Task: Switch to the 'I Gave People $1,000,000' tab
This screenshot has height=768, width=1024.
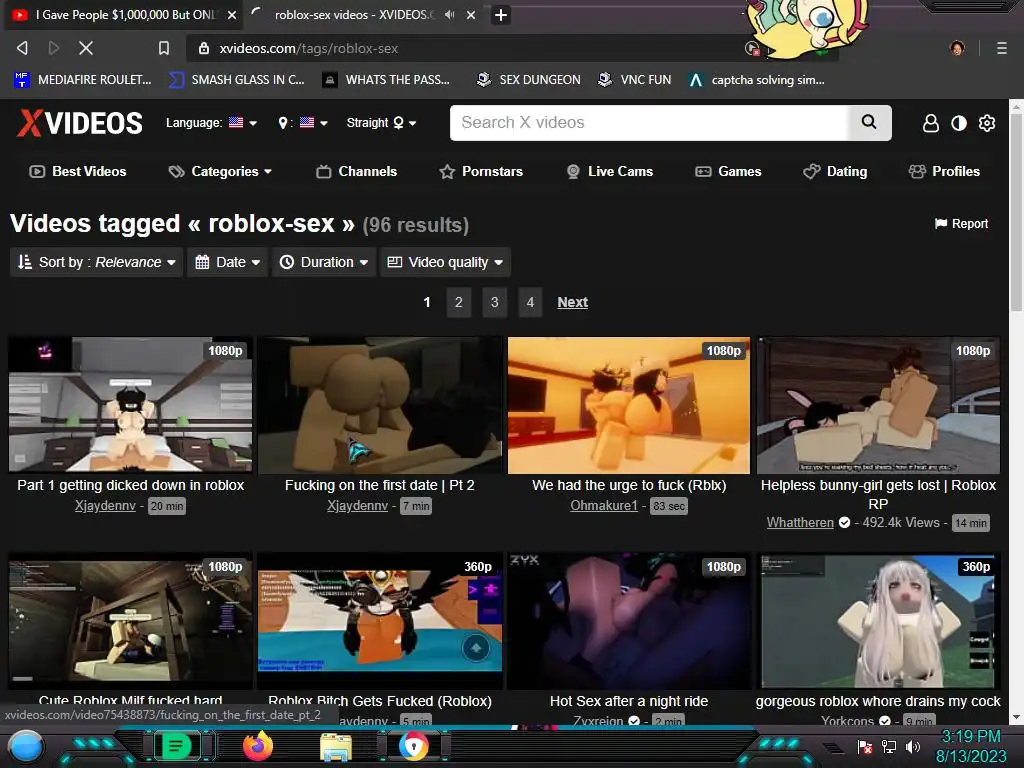Action: [124, 14]
